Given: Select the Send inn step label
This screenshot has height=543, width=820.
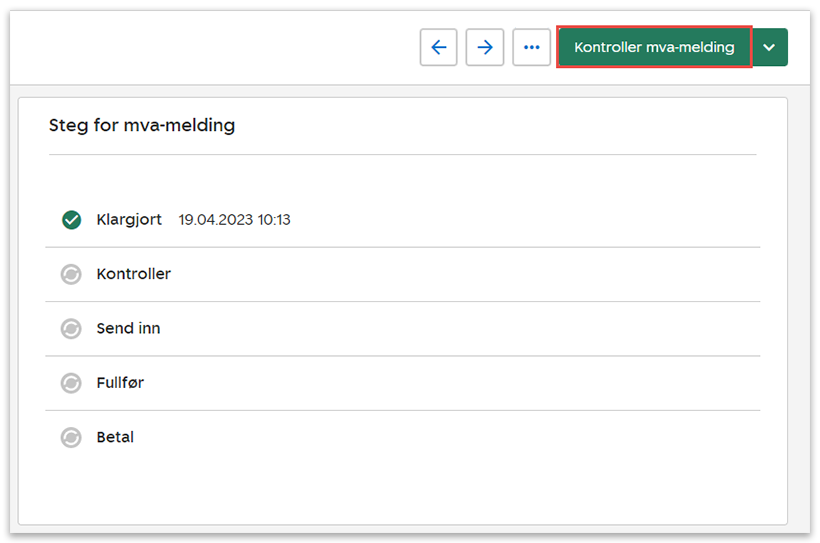Looking at the screenshot, I should click(x=128, y=328).
